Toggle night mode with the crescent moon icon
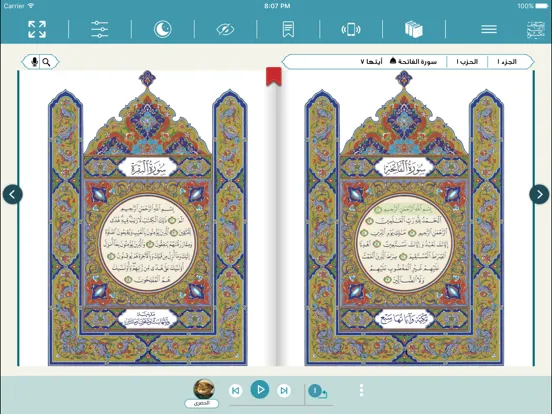This screenshot has width=552, height=414. pos(163,29)
